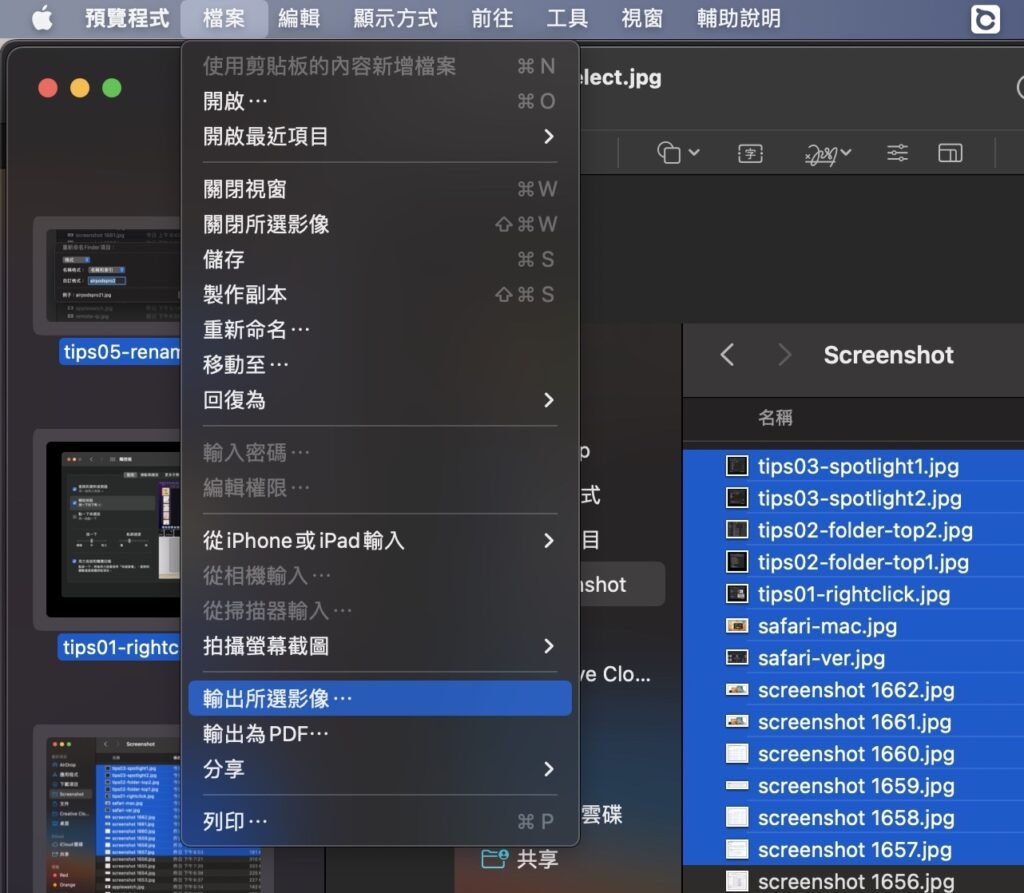Click the 列印 menu item
This screenshot has width=1024, height=893.
379,821
